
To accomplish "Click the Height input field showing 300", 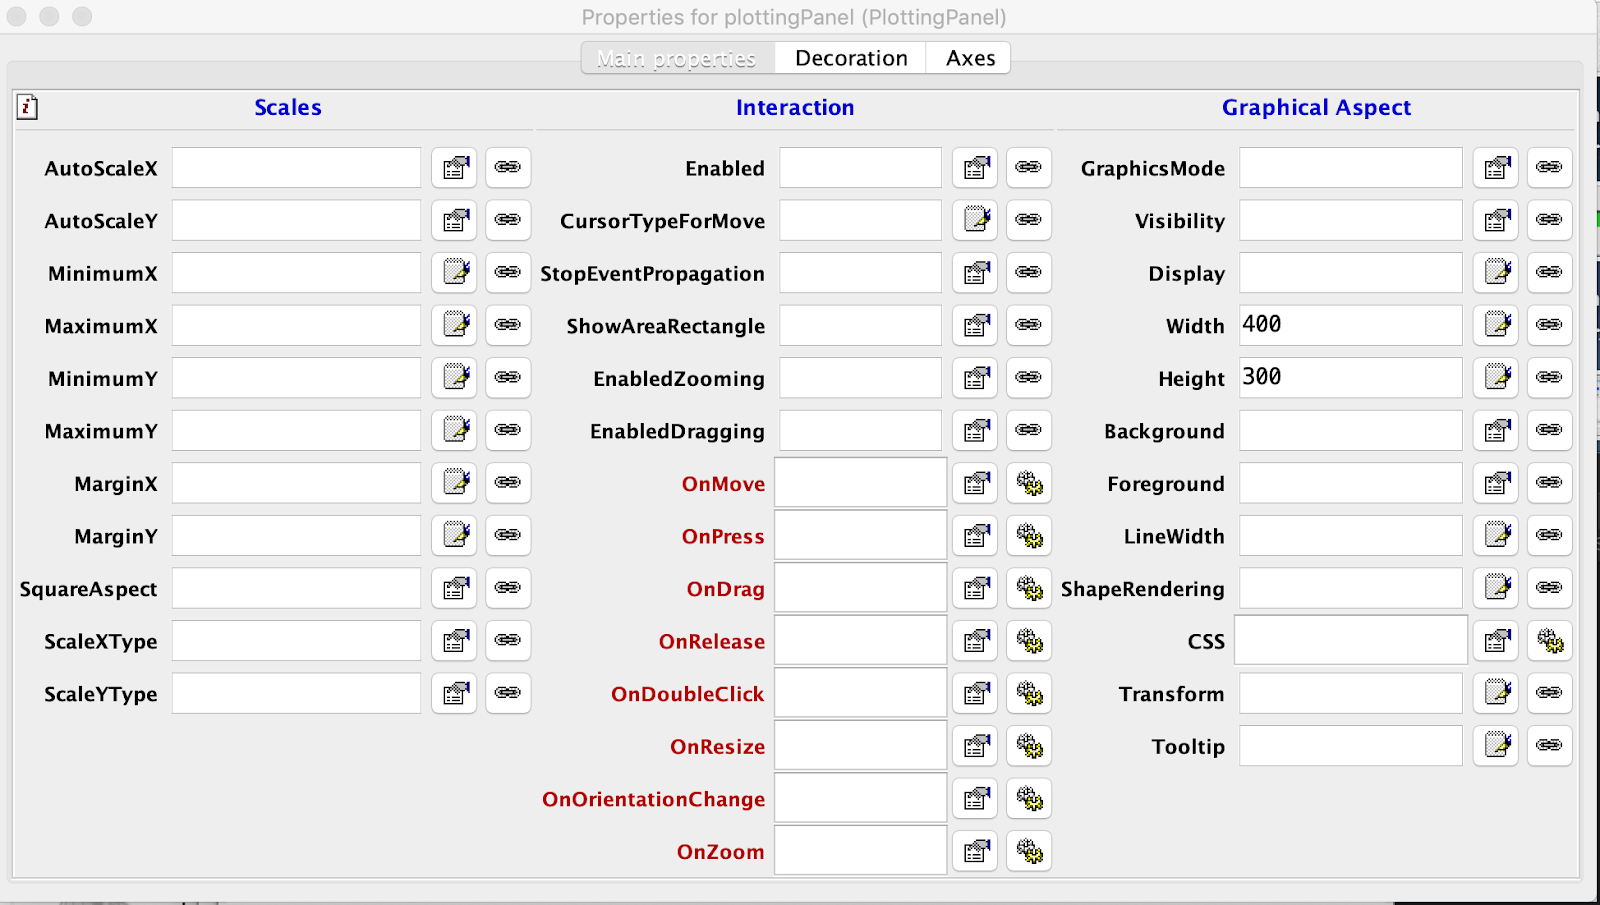I will coord(1350,378).
